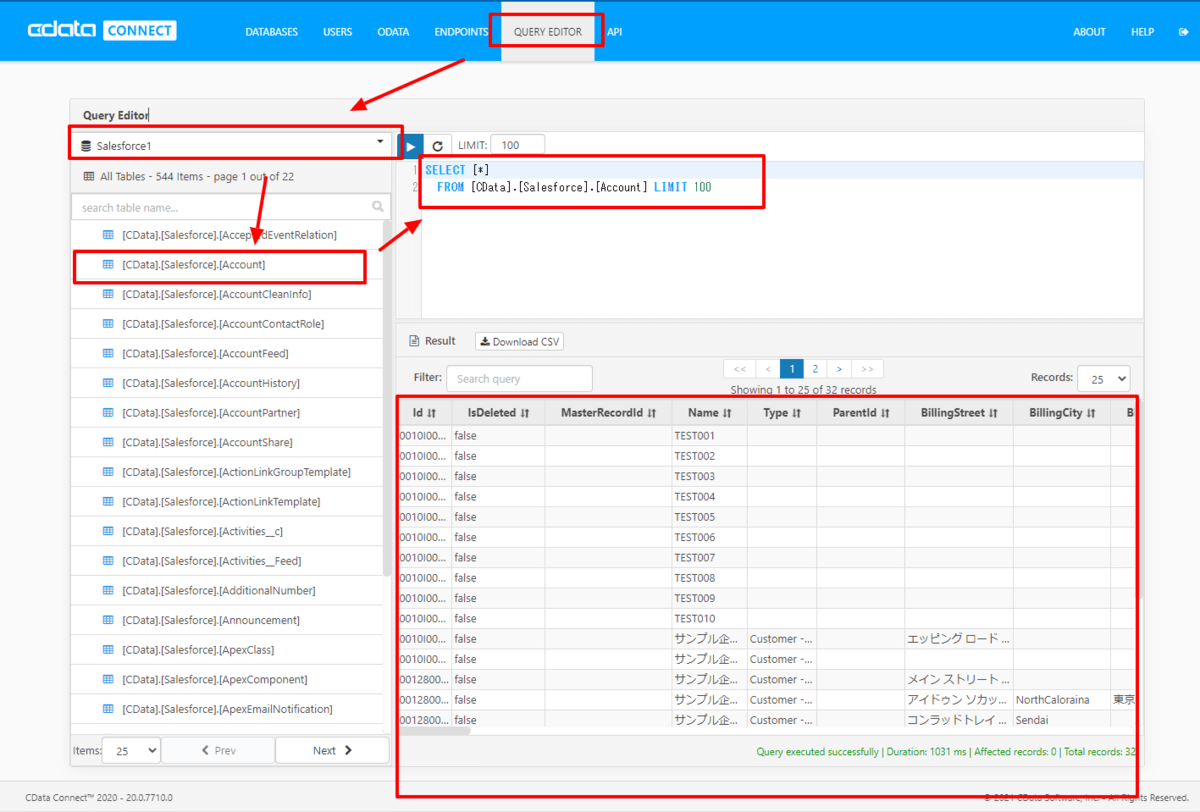Image resolution: width=1200 pixels, height=812 pixels.
Task: Click table icon beside AccountCleanInfo
Action: click(109, 294)
